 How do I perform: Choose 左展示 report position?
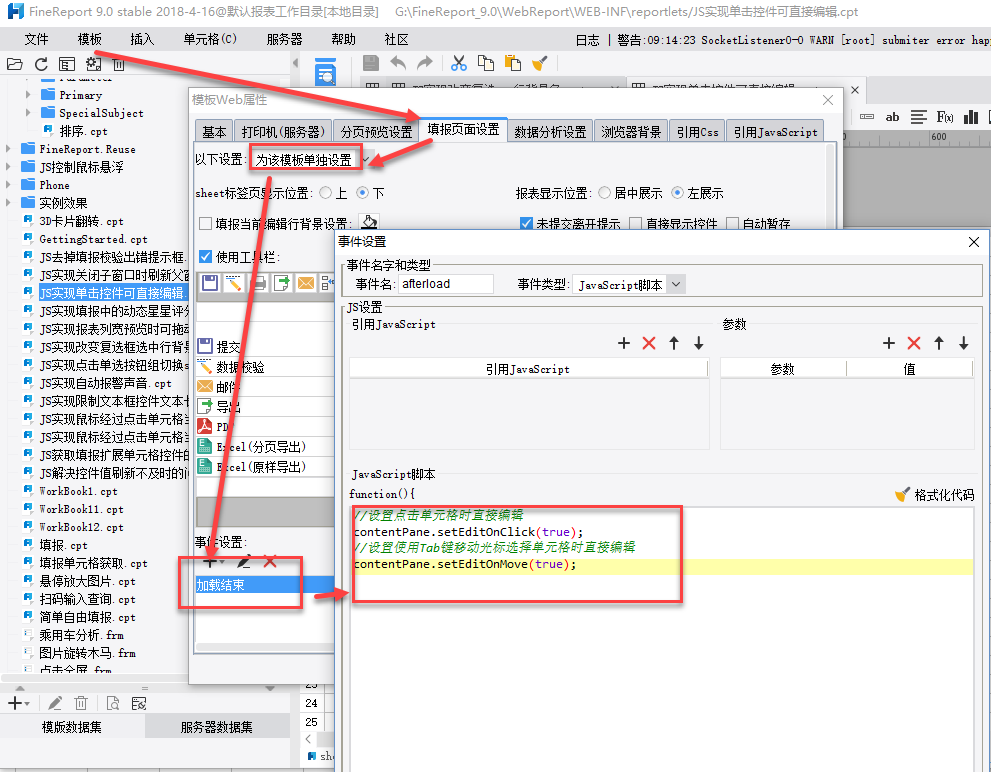pos(678,192)
